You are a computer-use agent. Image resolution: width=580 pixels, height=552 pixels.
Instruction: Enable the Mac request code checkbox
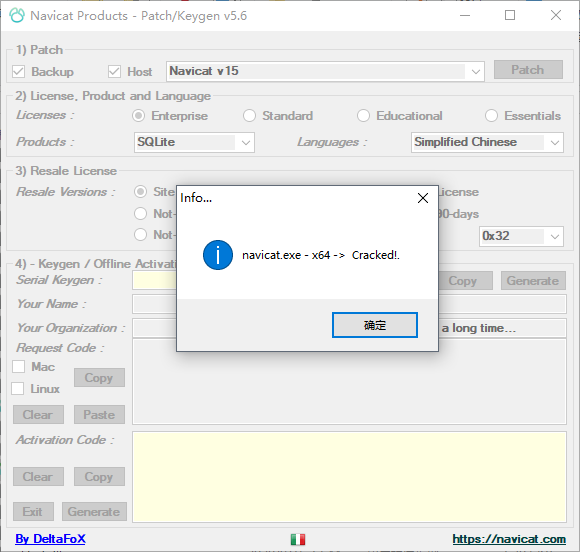click(x=18, y=367)
